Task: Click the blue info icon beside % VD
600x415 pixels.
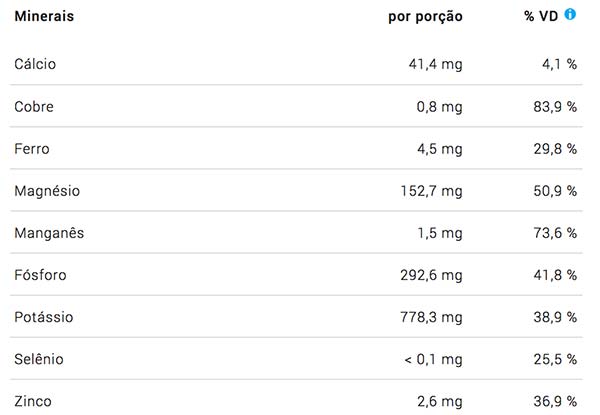Action: [570, 15]
